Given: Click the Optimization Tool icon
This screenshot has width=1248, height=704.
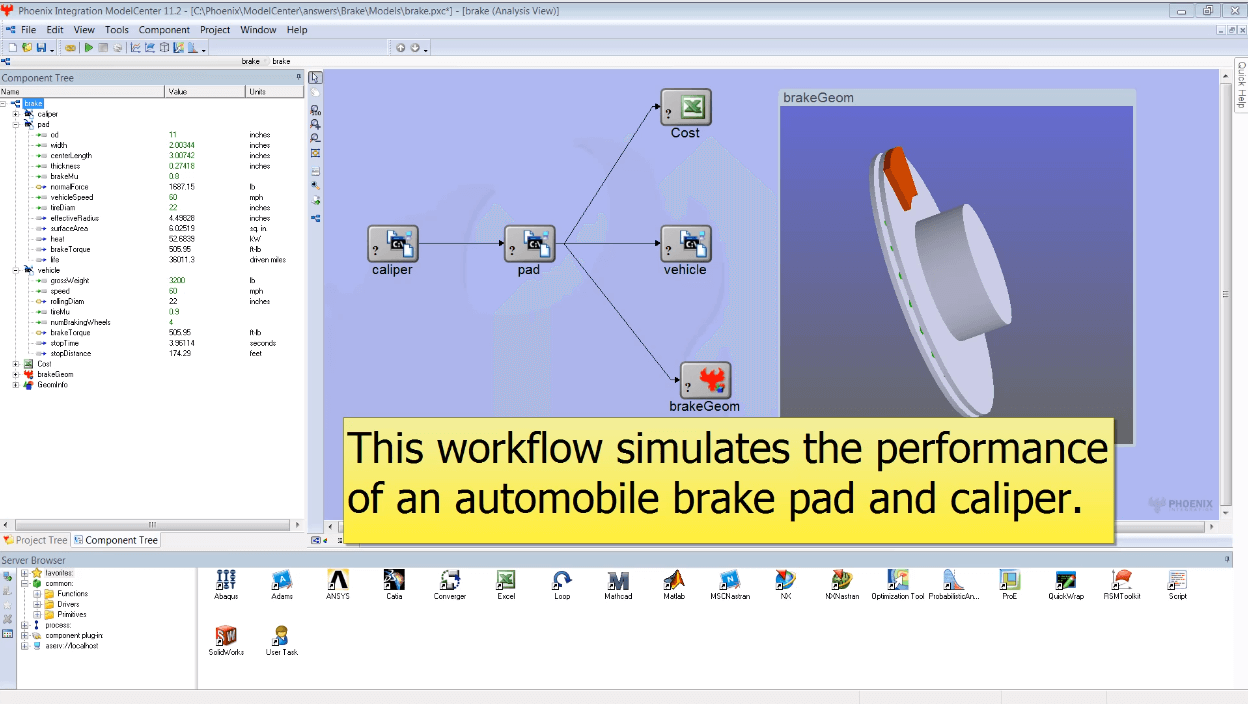Looking at the screenshot, I should click(x=898, y=581).
